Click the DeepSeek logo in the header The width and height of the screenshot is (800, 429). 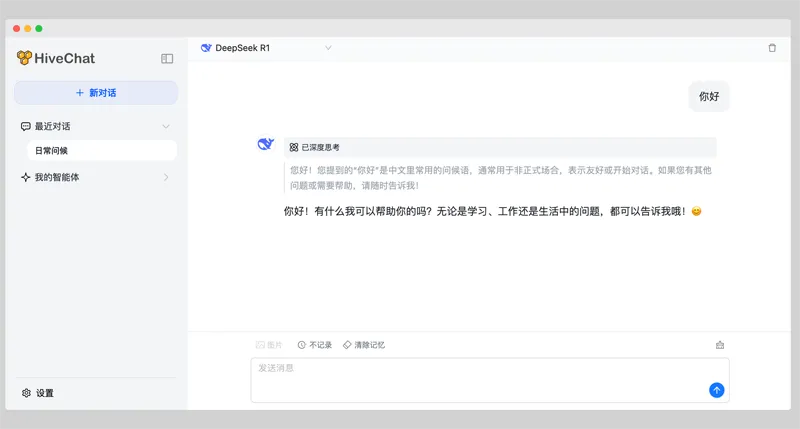206,48
